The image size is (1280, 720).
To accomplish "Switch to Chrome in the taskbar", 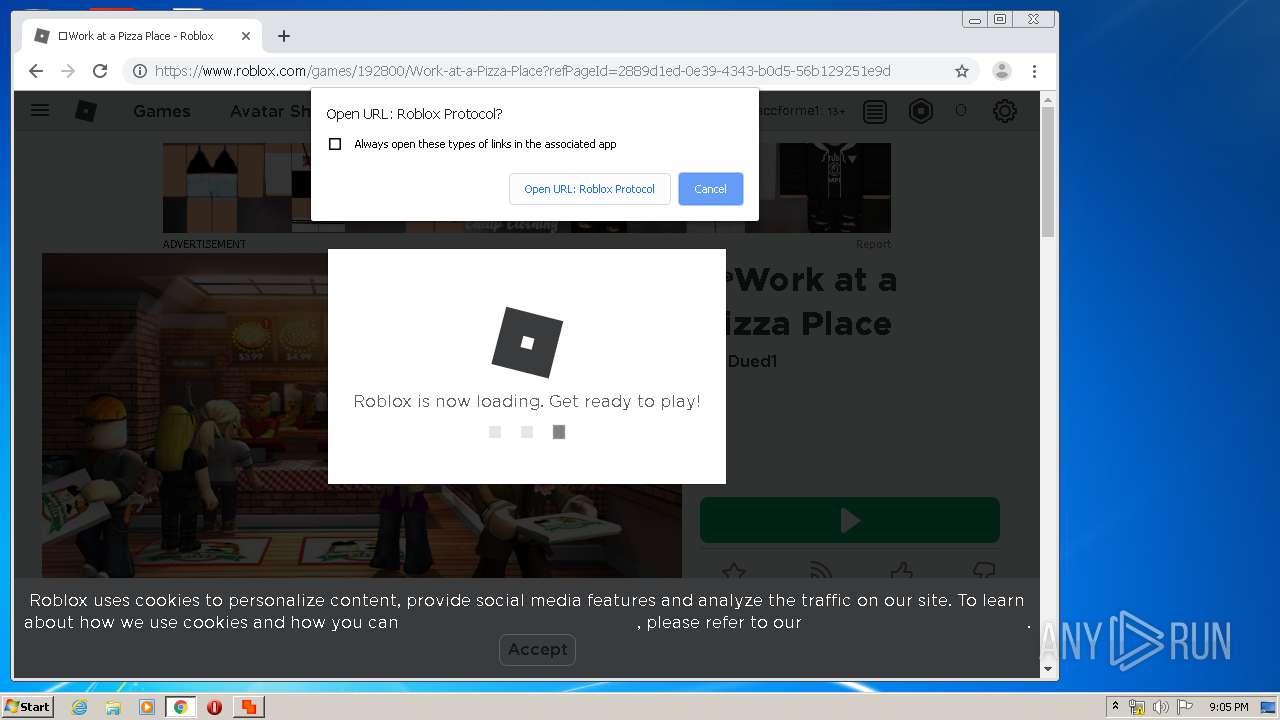I will coord(181,707).
